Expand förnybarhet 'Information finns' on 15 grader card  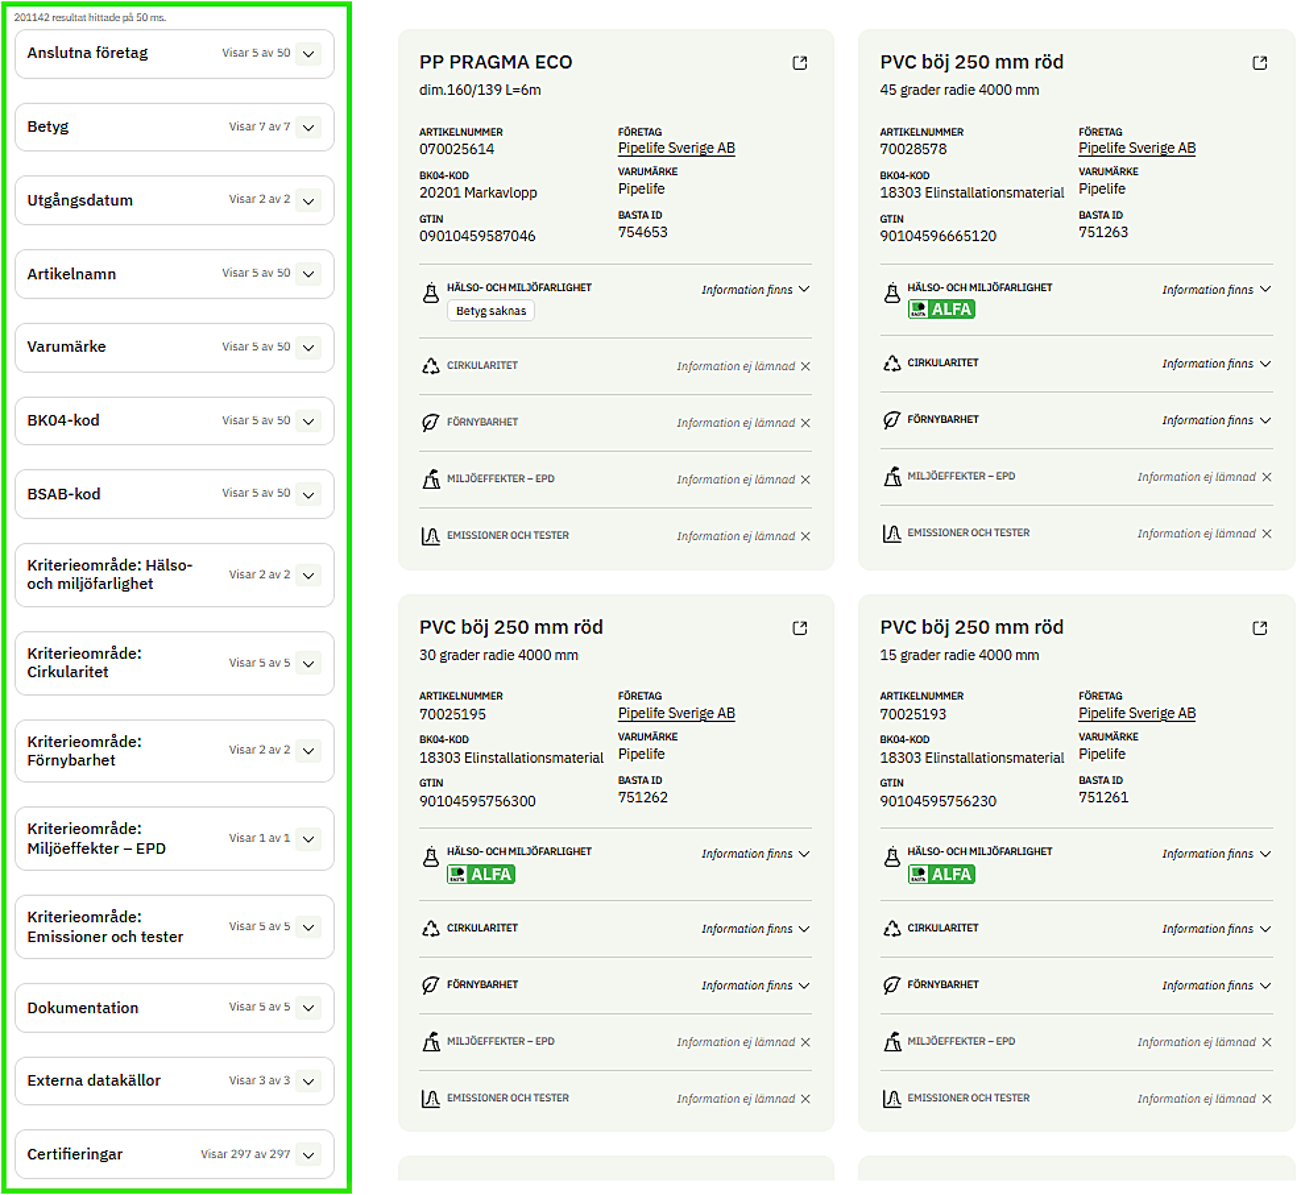coord(1217,986)
